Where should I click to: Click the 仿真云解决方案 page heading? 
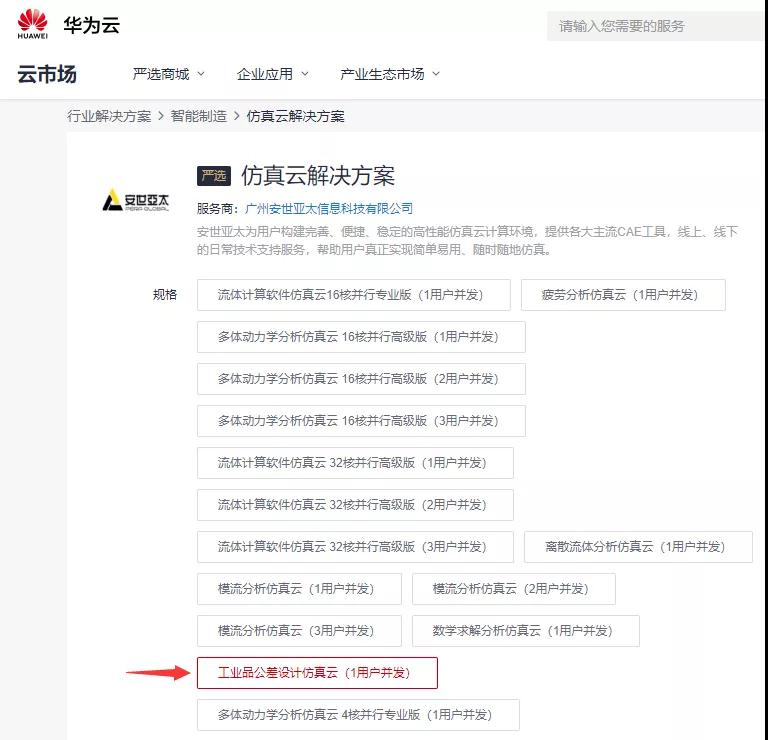318,176
